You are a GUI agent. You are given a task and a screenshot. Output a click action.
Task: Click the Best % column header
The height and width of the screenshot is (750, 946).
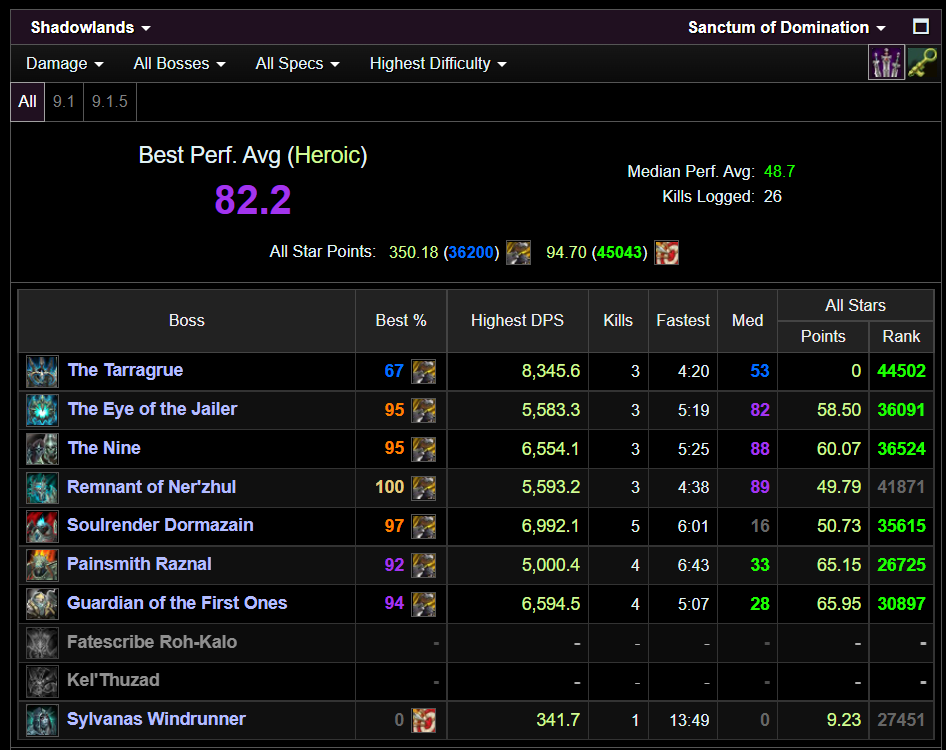coord(401,320)
